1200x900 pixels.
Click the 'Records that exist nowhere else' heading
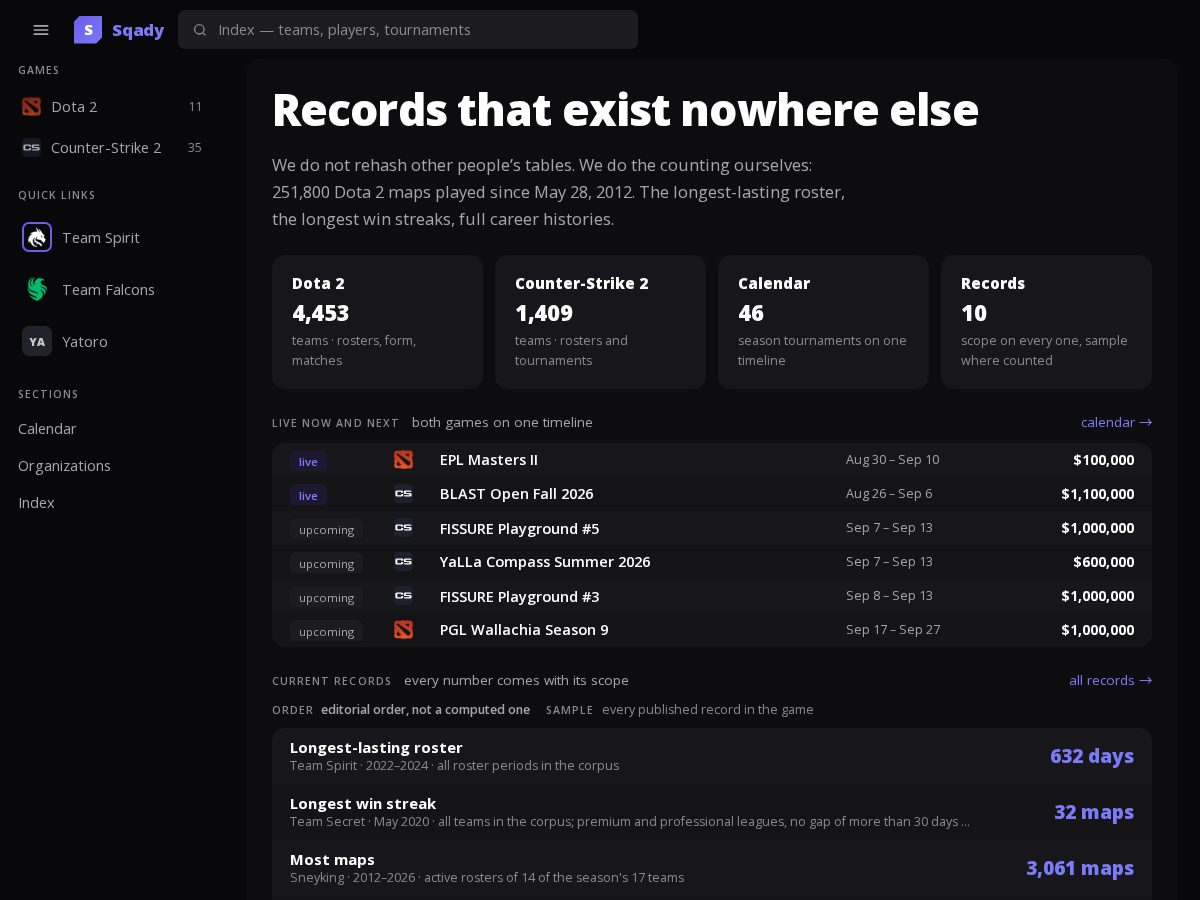pyautogui.click(x=625, y=110)
